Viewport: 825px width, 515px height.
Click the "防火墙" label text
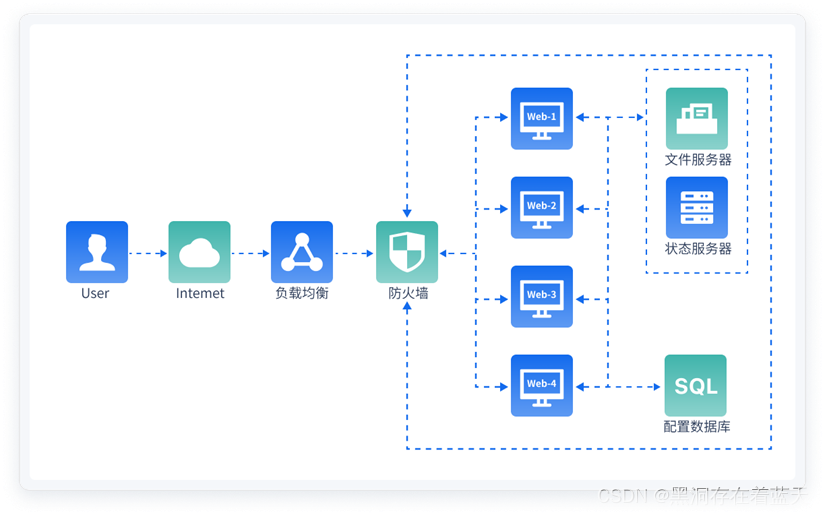pos(408,293)
